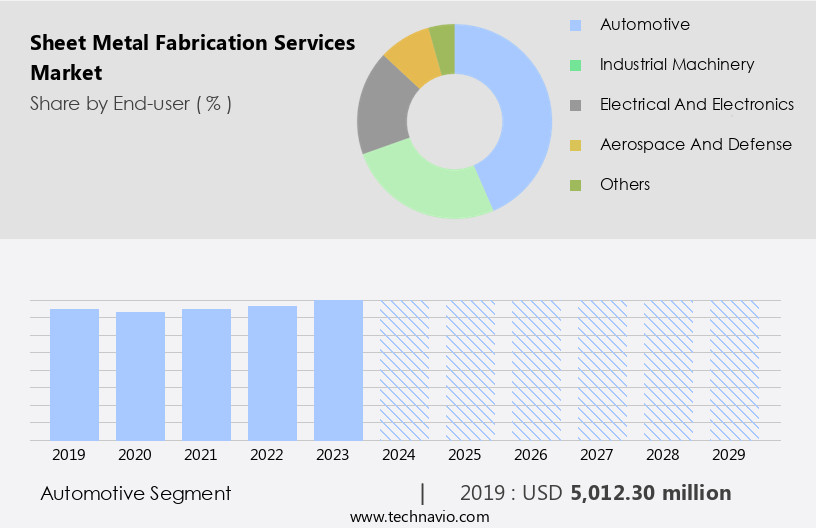This screenshot has height=528, width=816.
Task: Click the hatched 2024 forecast bar
Action: [x=404, y=370]
